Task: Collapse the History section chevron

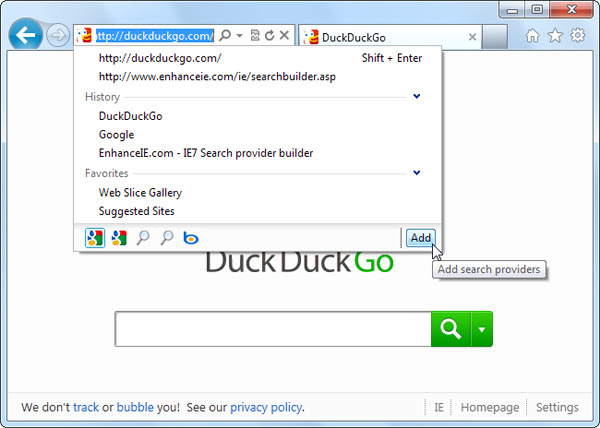Action: 417,96
